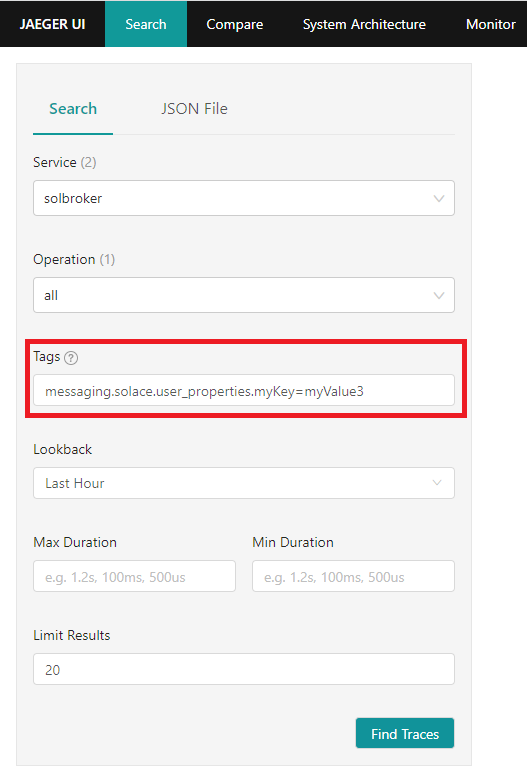The height and width of the screenshot is (766, 527).
Task: Switch to the JSON File tab
Action: click(194, 108)
